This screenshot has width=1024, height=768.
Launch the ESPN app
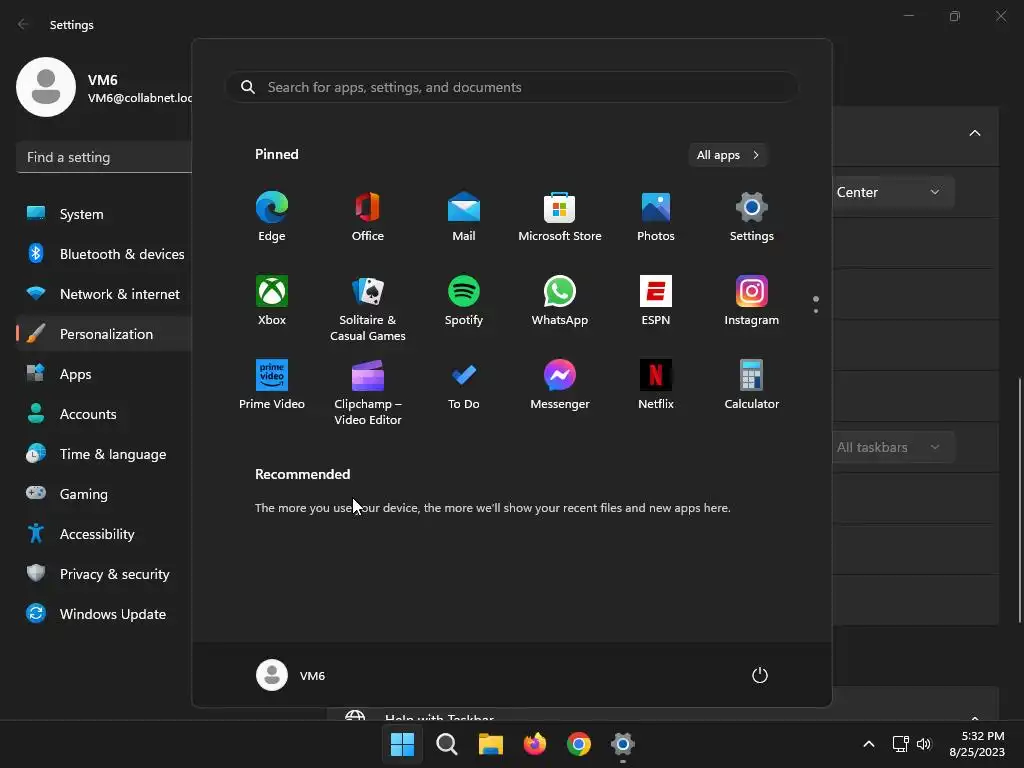656,301
